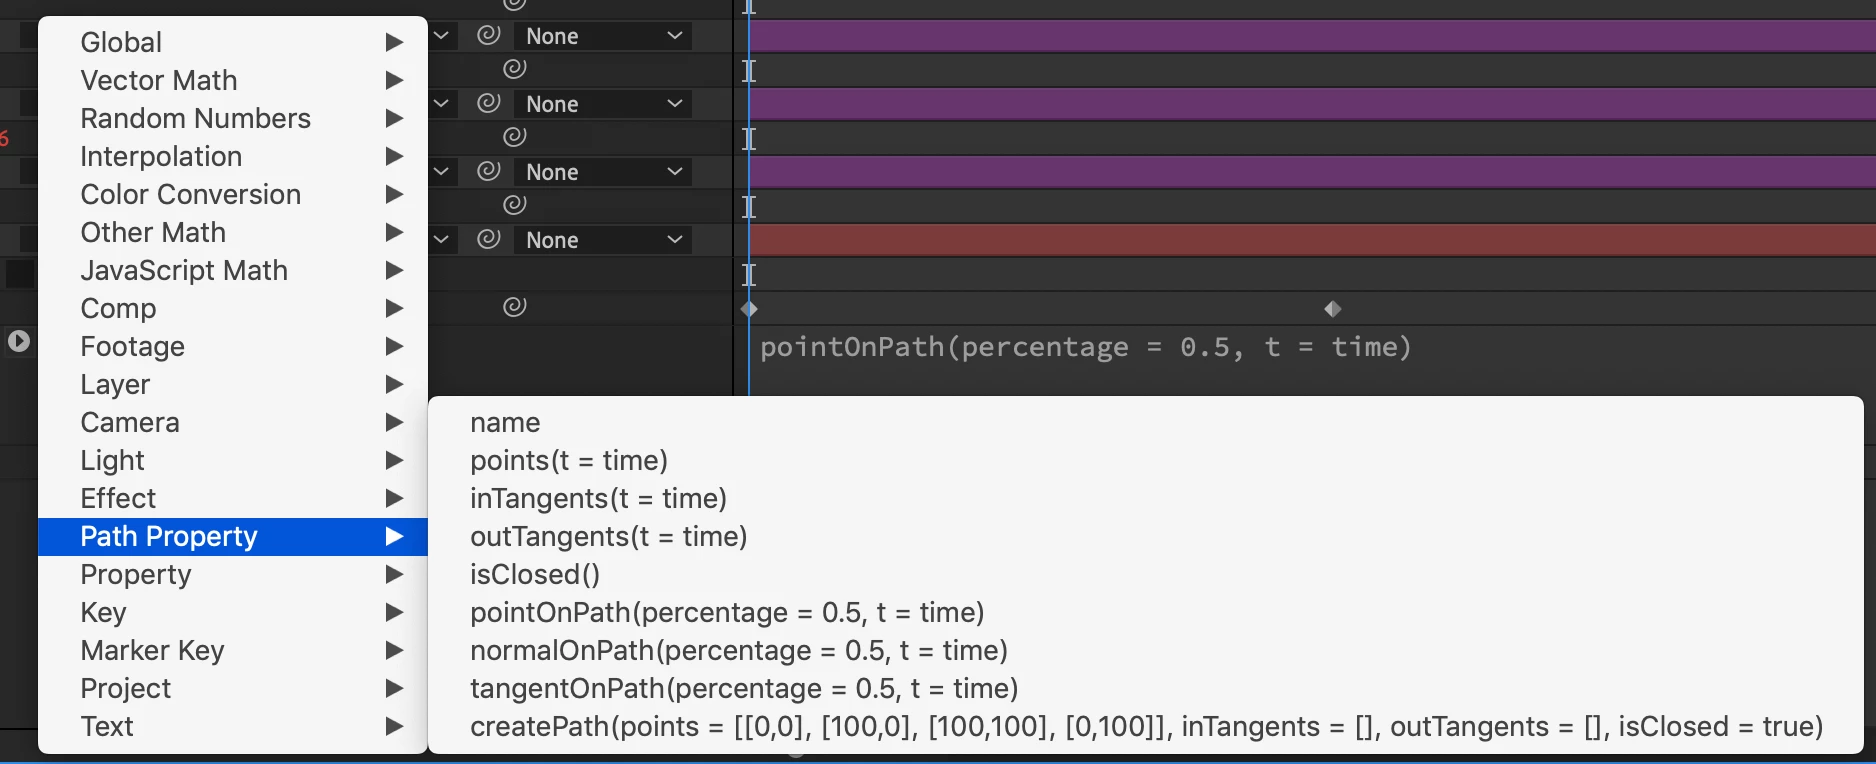
Task: Click the expression language menu play button
Action: (x=18, y=341)
